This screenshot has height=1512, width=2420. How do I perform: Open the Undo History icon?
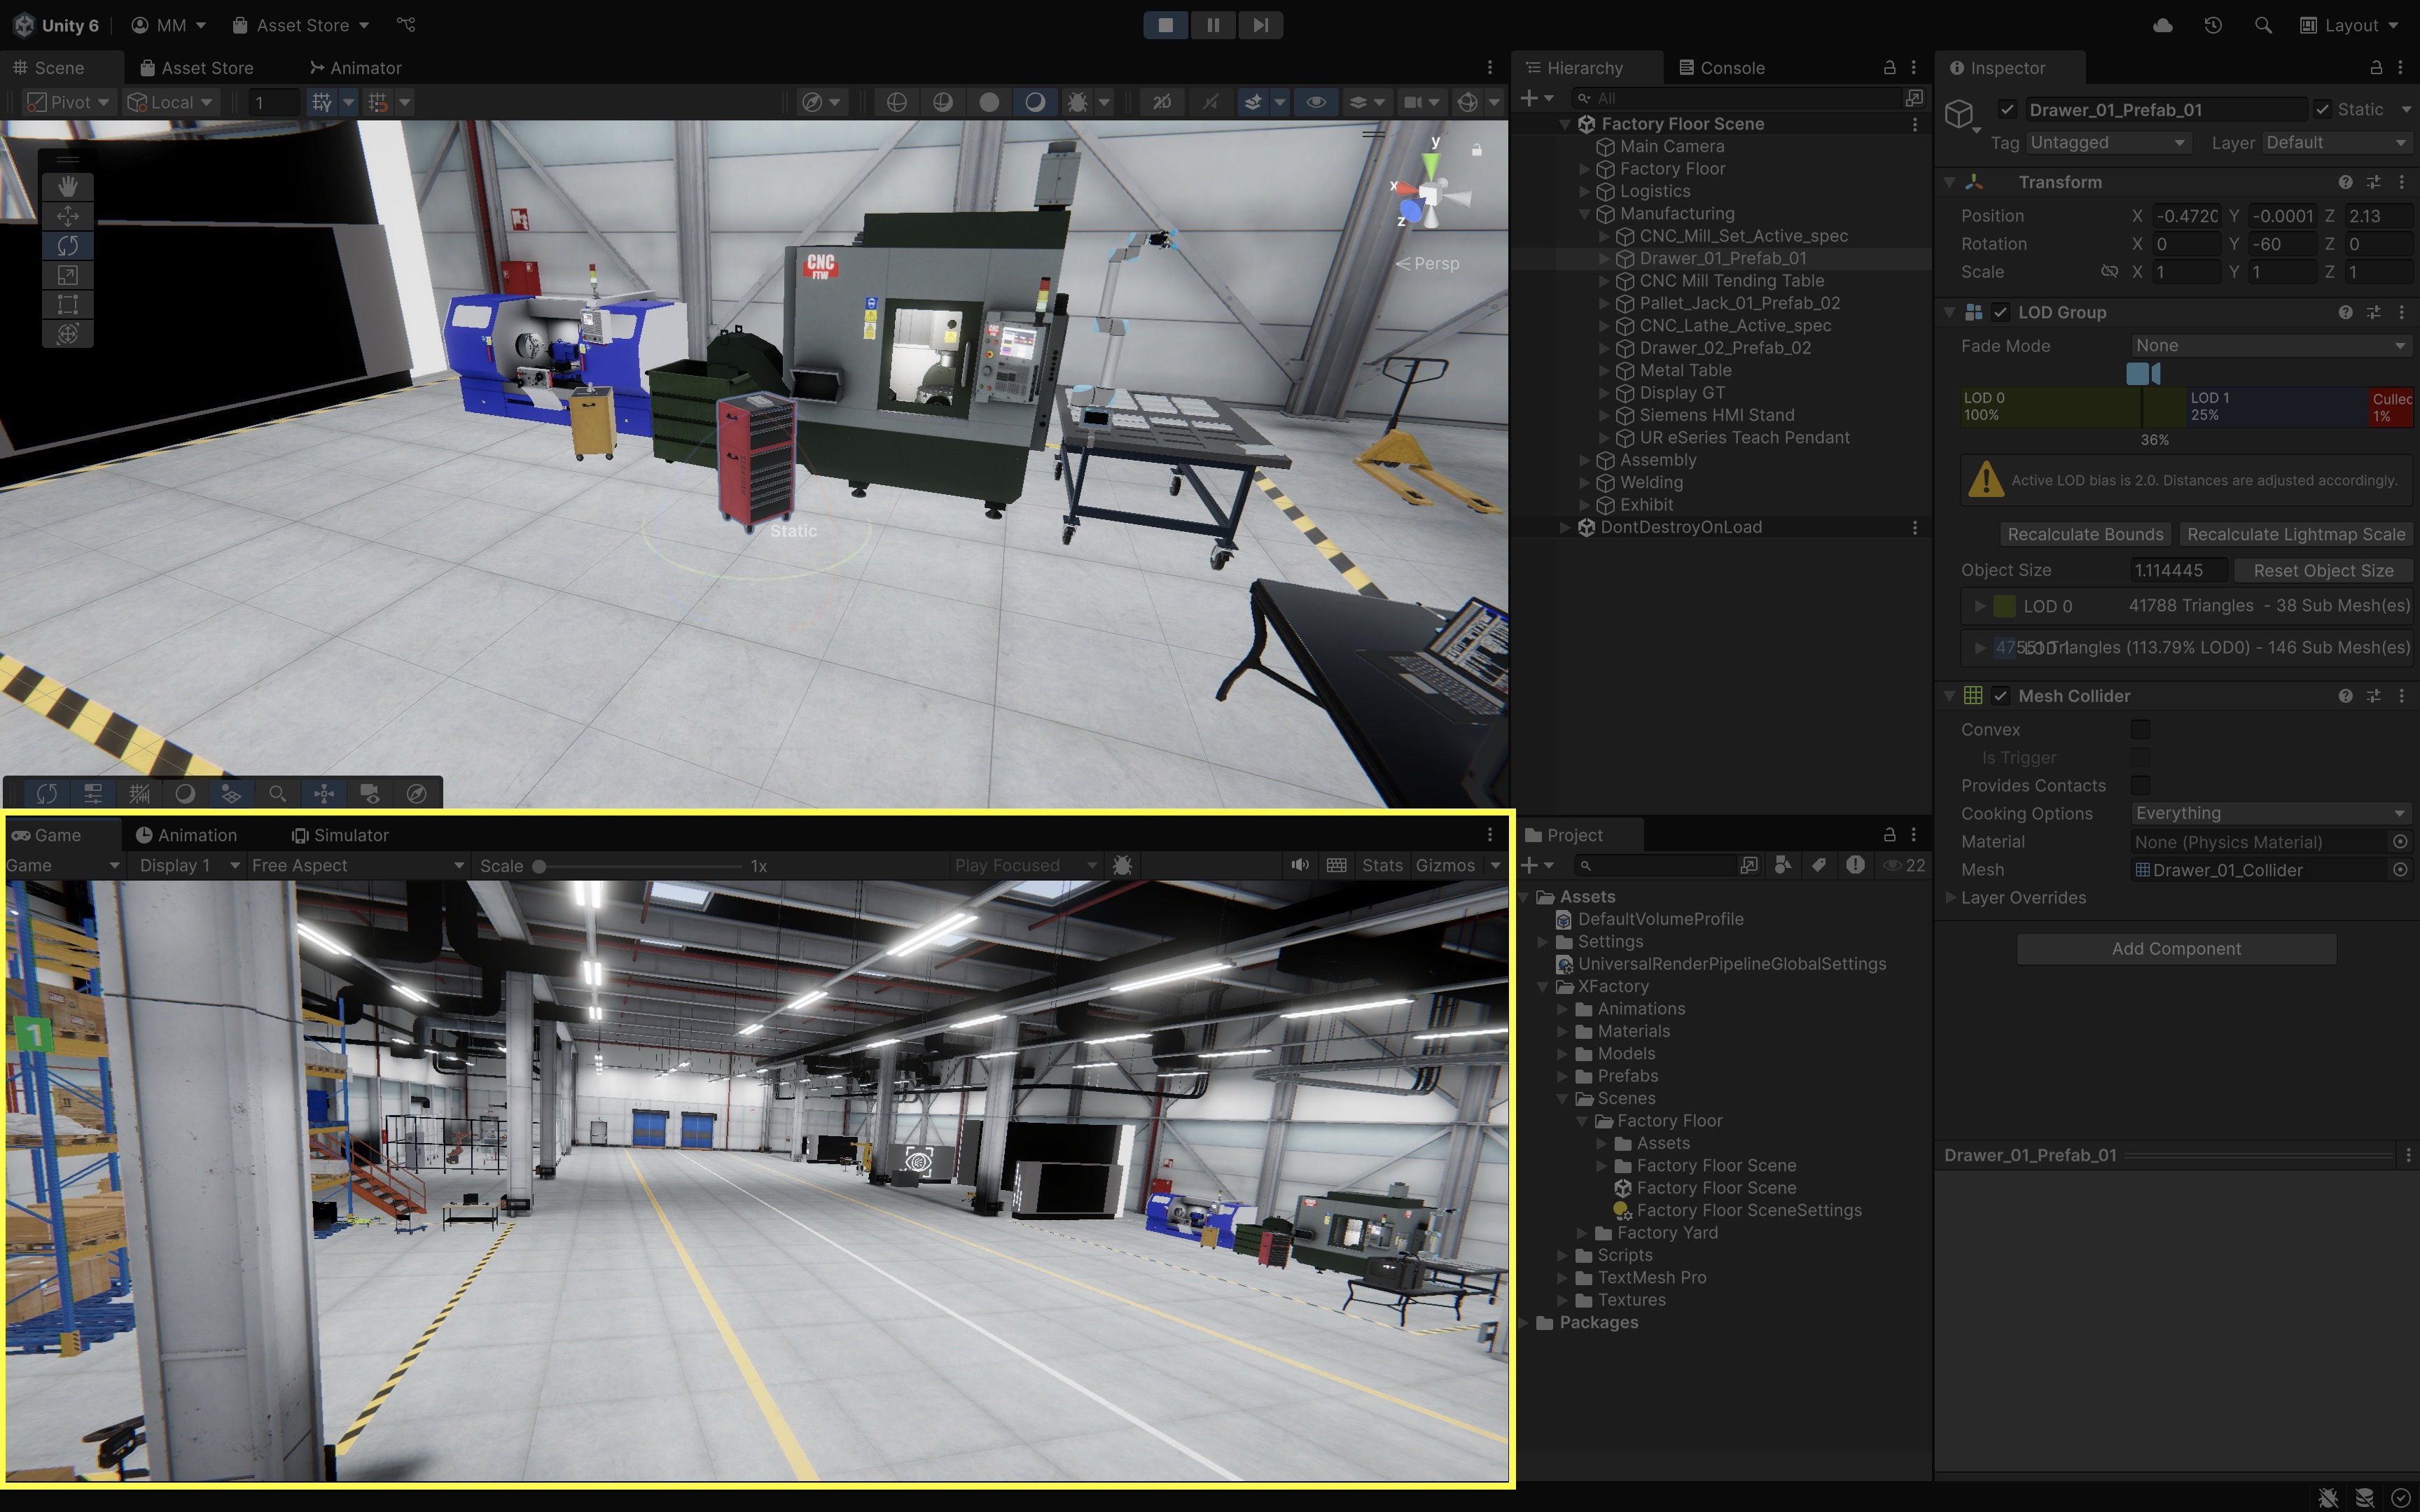click(2213, 25)
